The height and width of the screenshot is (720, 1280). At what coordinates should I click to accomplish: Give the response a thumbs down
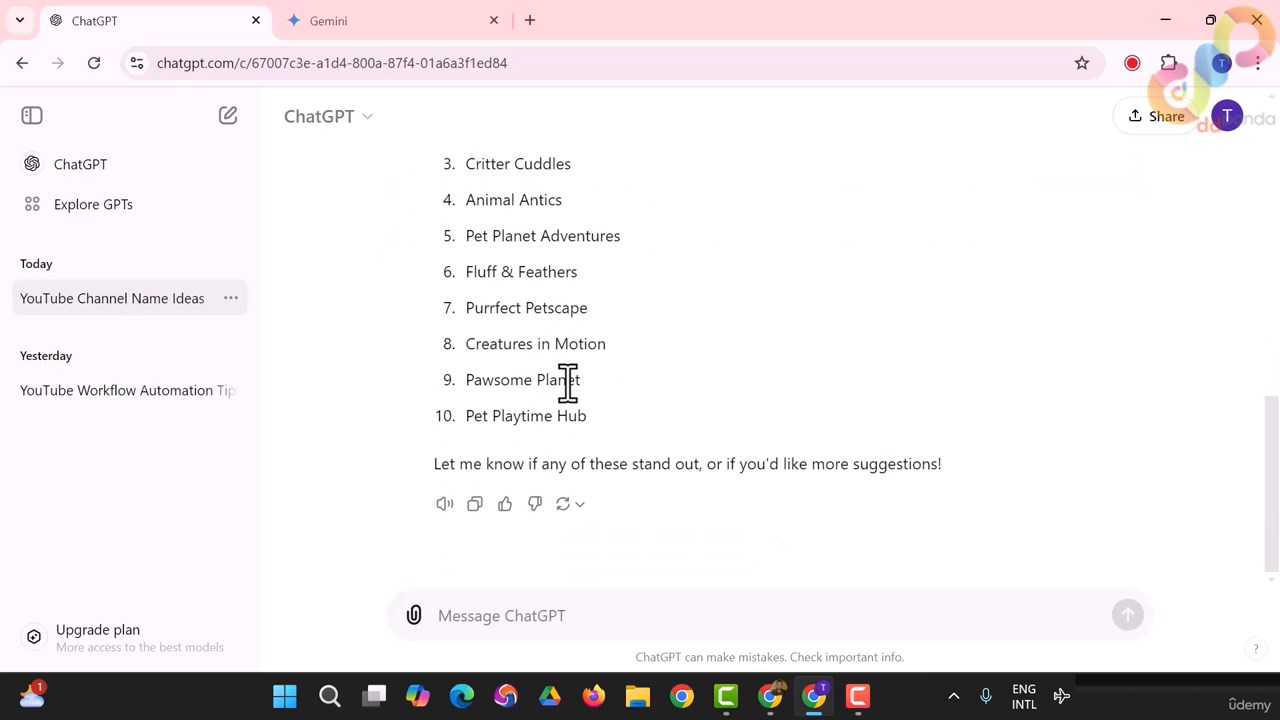535,504
